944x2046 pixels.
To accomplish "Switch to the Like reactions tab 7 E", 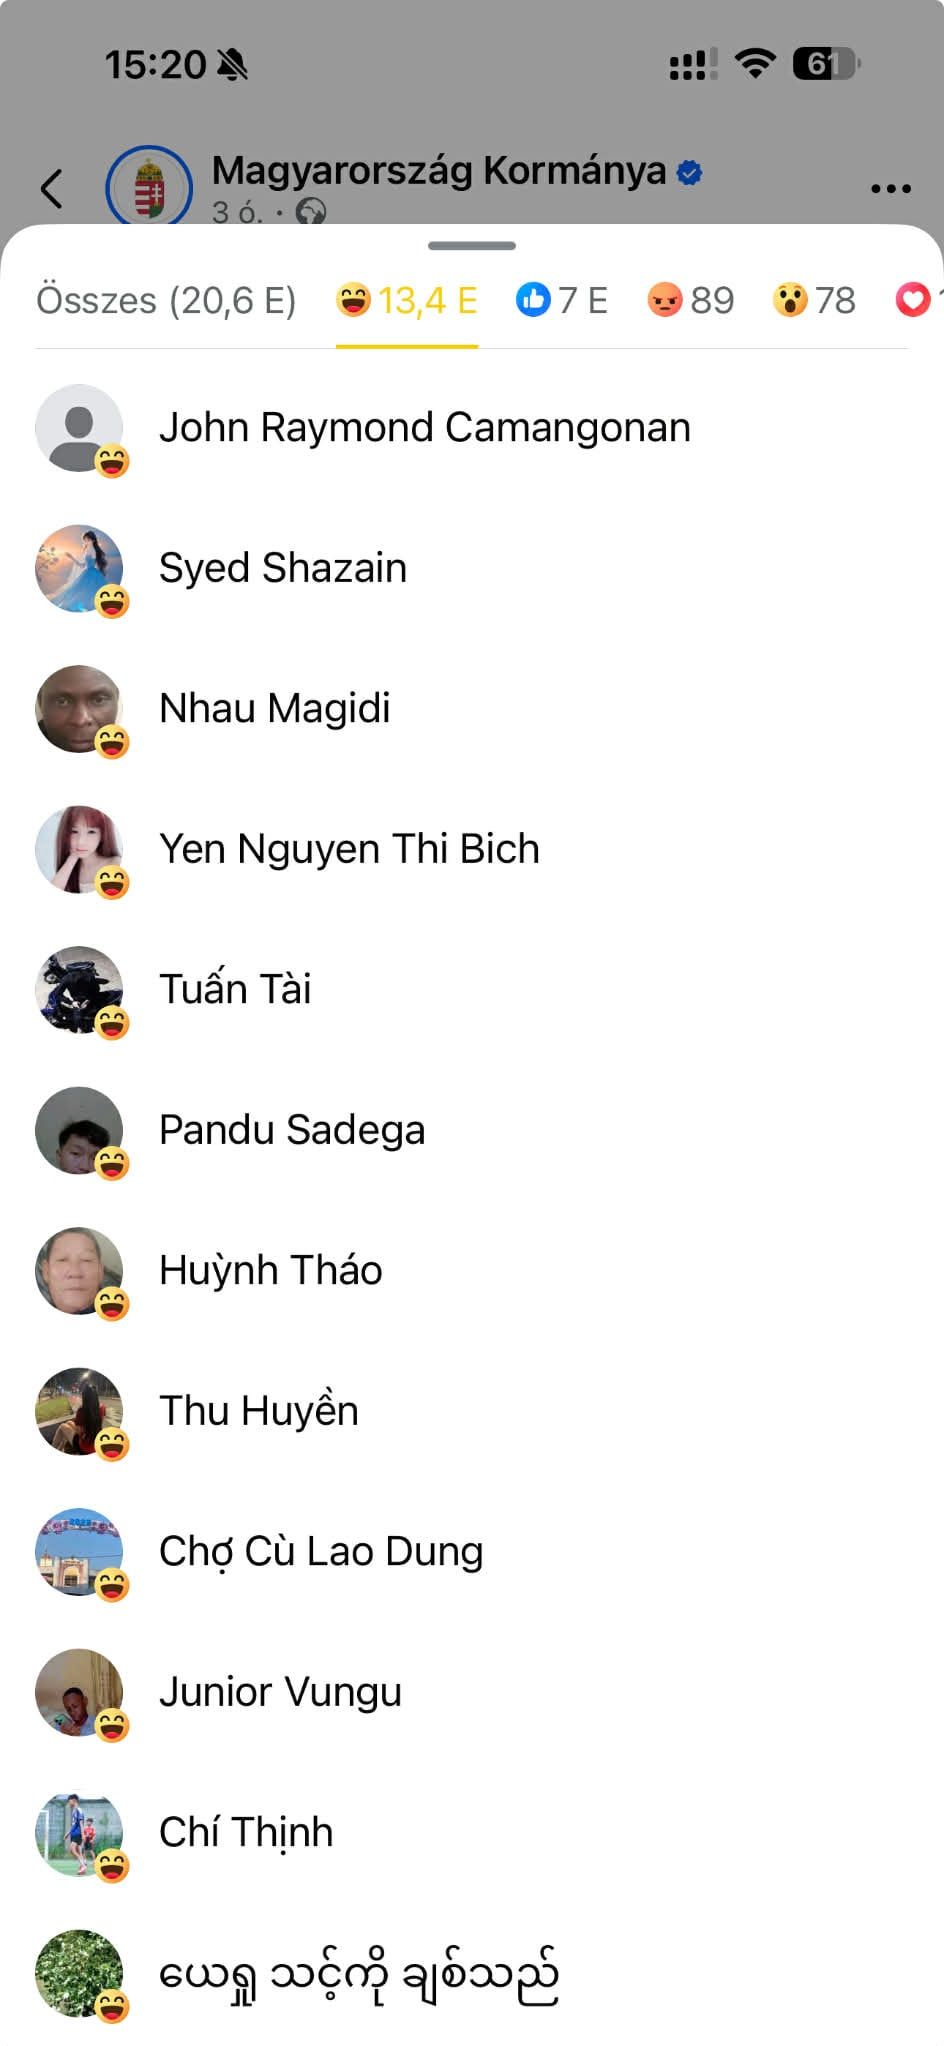I will click(x=561, y=300).
